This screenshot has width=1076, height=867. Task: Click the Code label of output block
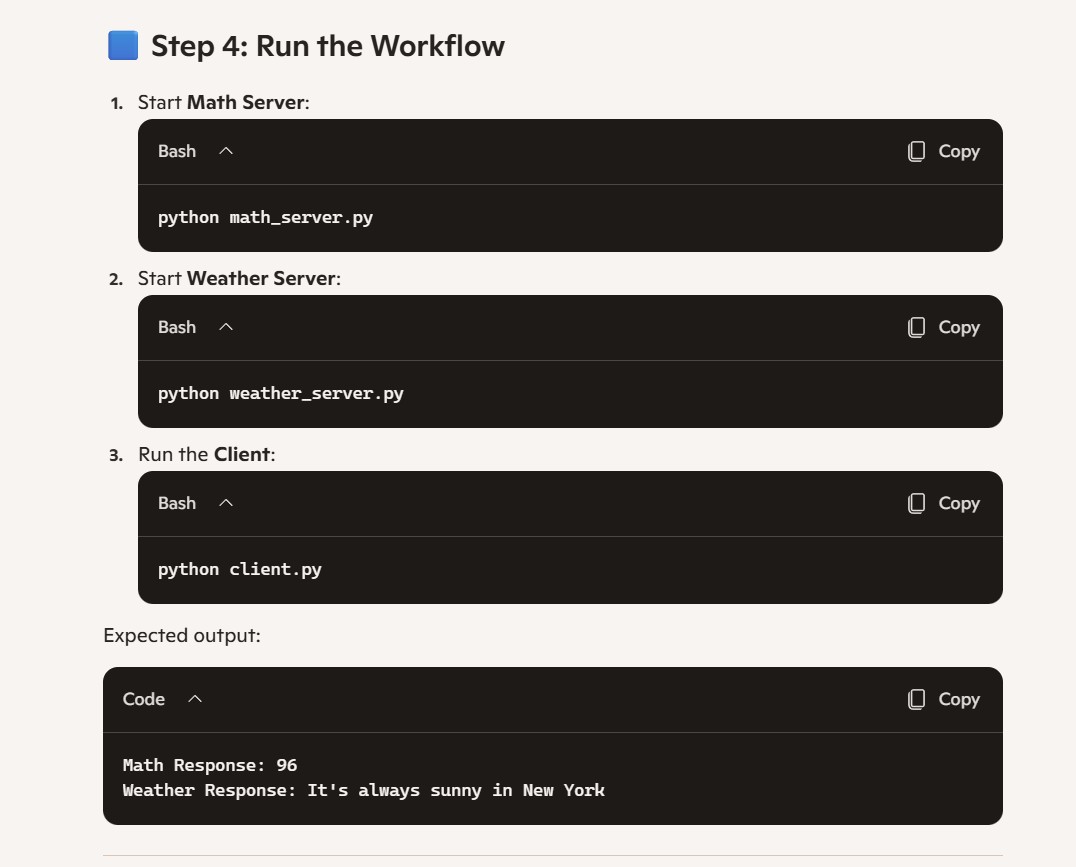(143, 699)
